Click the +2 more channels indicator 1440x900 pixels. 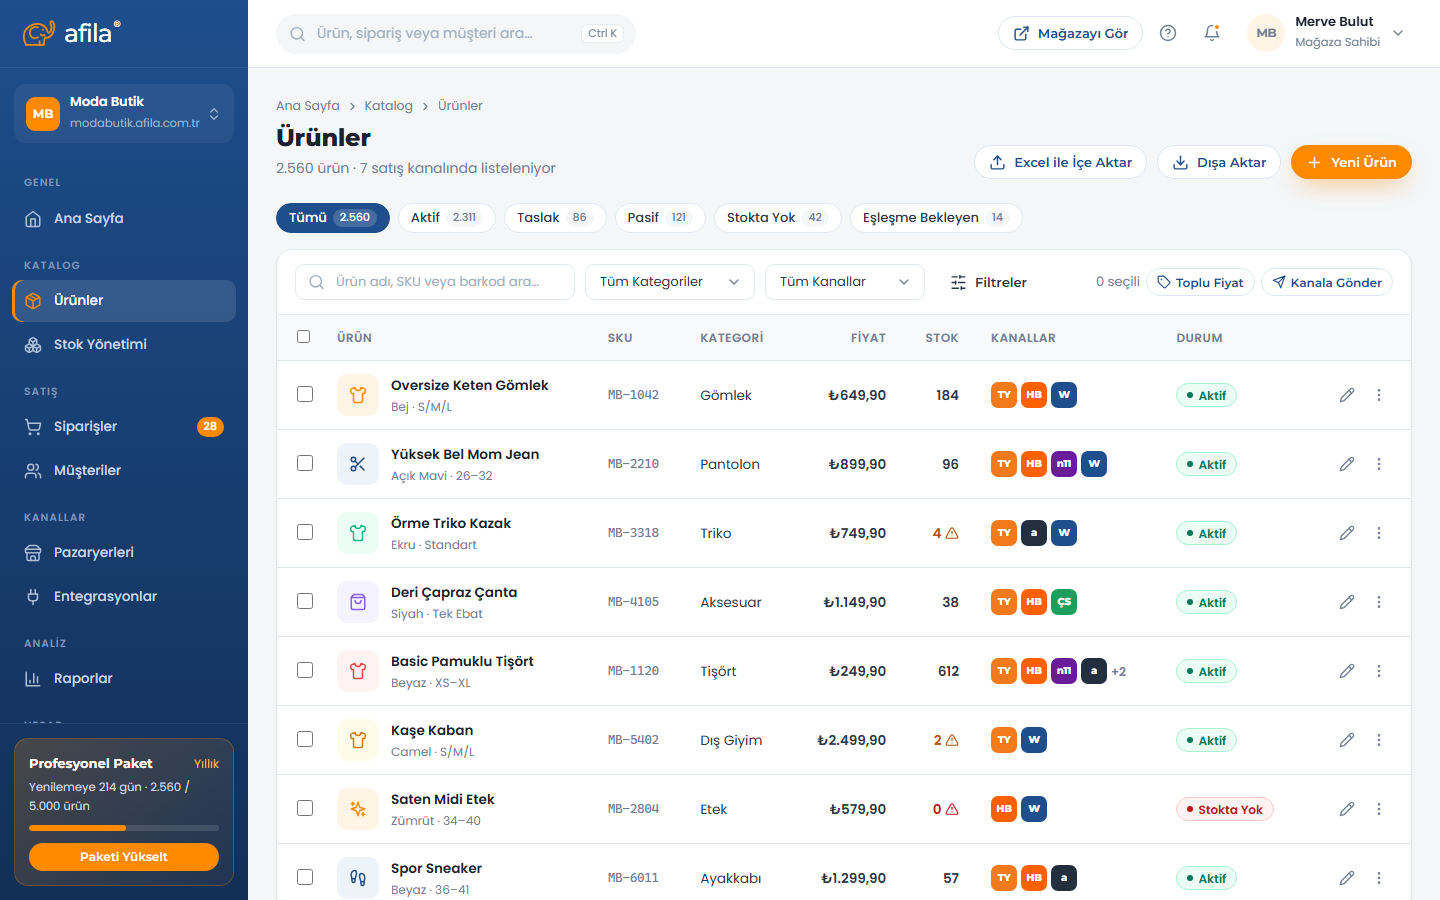coord(1119,672)
